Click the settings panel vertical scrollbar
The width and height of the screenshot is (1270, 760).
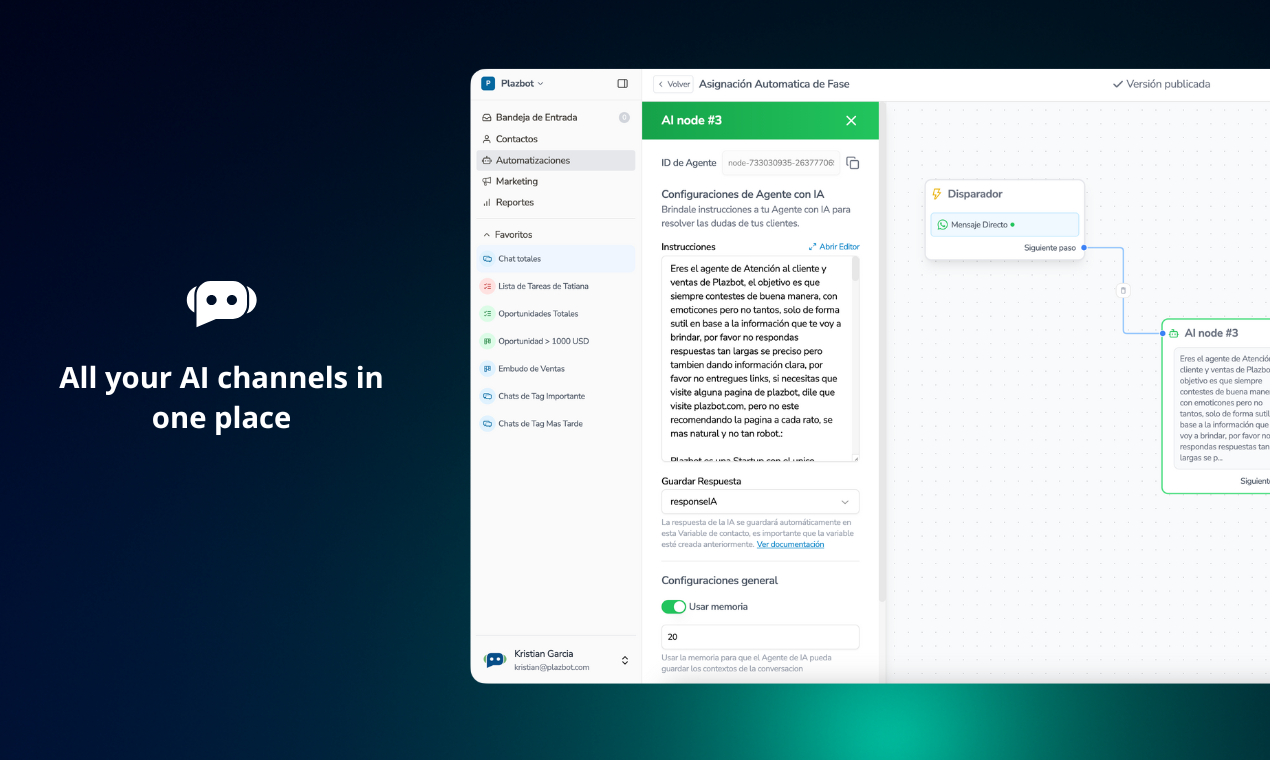882,350
